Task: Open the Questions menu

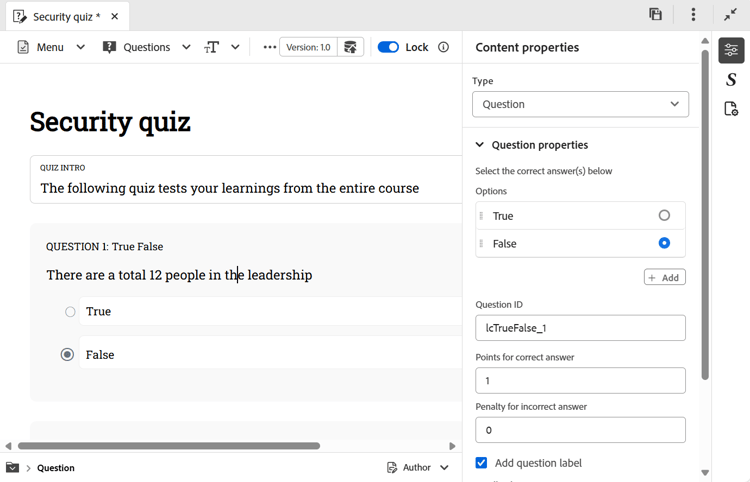Action: (146, 47)
